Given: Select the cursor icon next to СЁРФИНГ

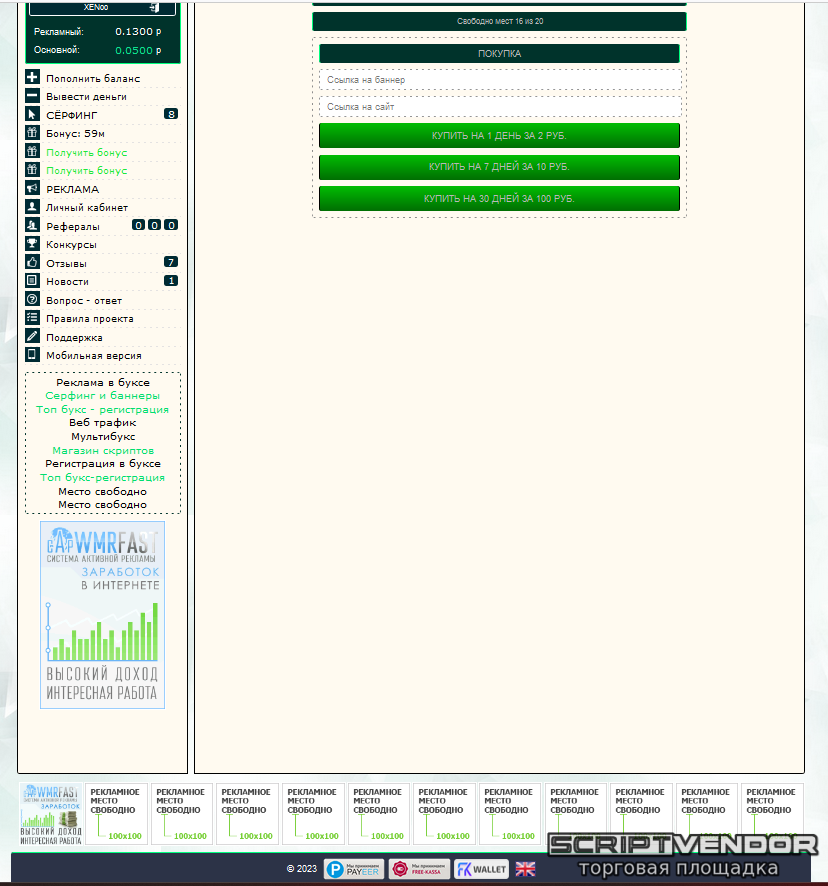Looking at the screenshot, I should tap(32, 115).
